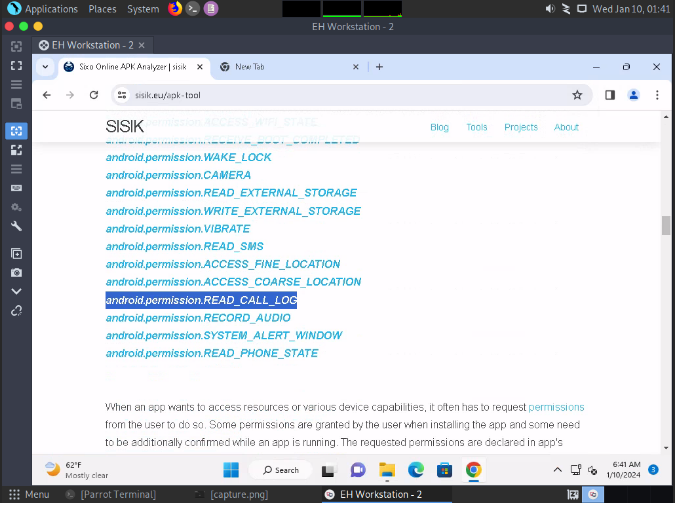Click the Chrome reload page button

click(x=94, y=95)
